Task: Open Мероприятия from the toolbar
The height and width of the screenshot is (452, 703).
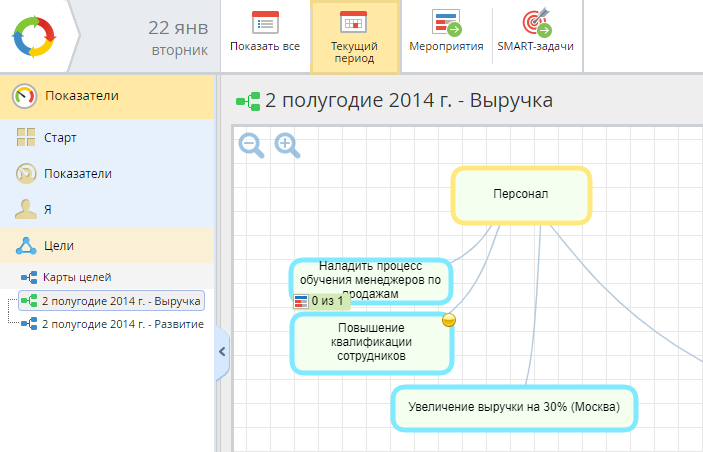Action: (x=446, y=36)
